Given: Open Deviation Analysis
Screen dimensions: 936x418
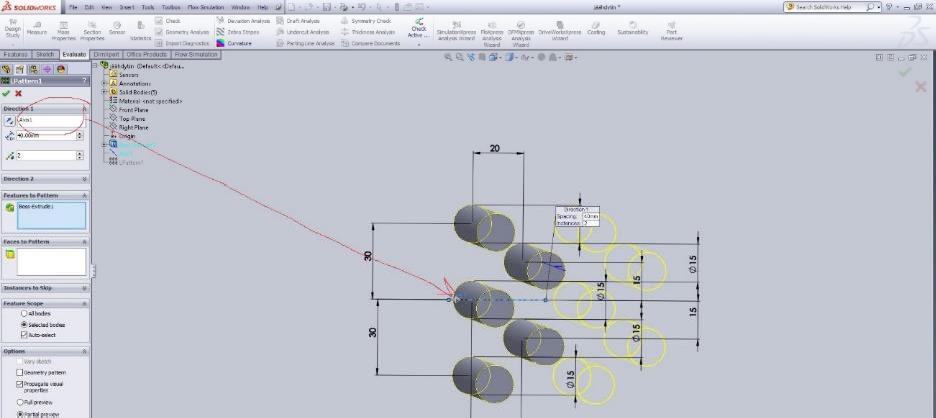Looking at the screenshot, I should pyautogui.click(x=244, y=20).
